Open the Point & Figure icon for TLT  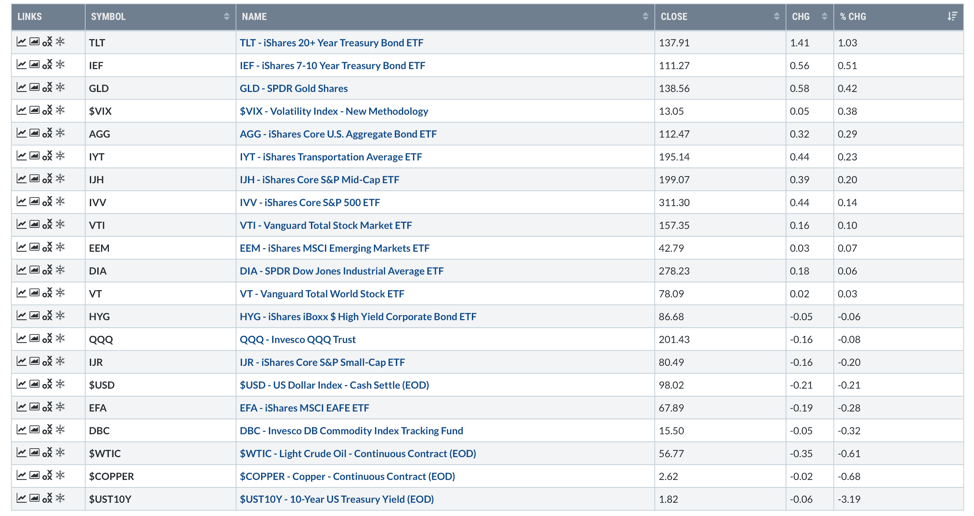[x=47, y=42]
